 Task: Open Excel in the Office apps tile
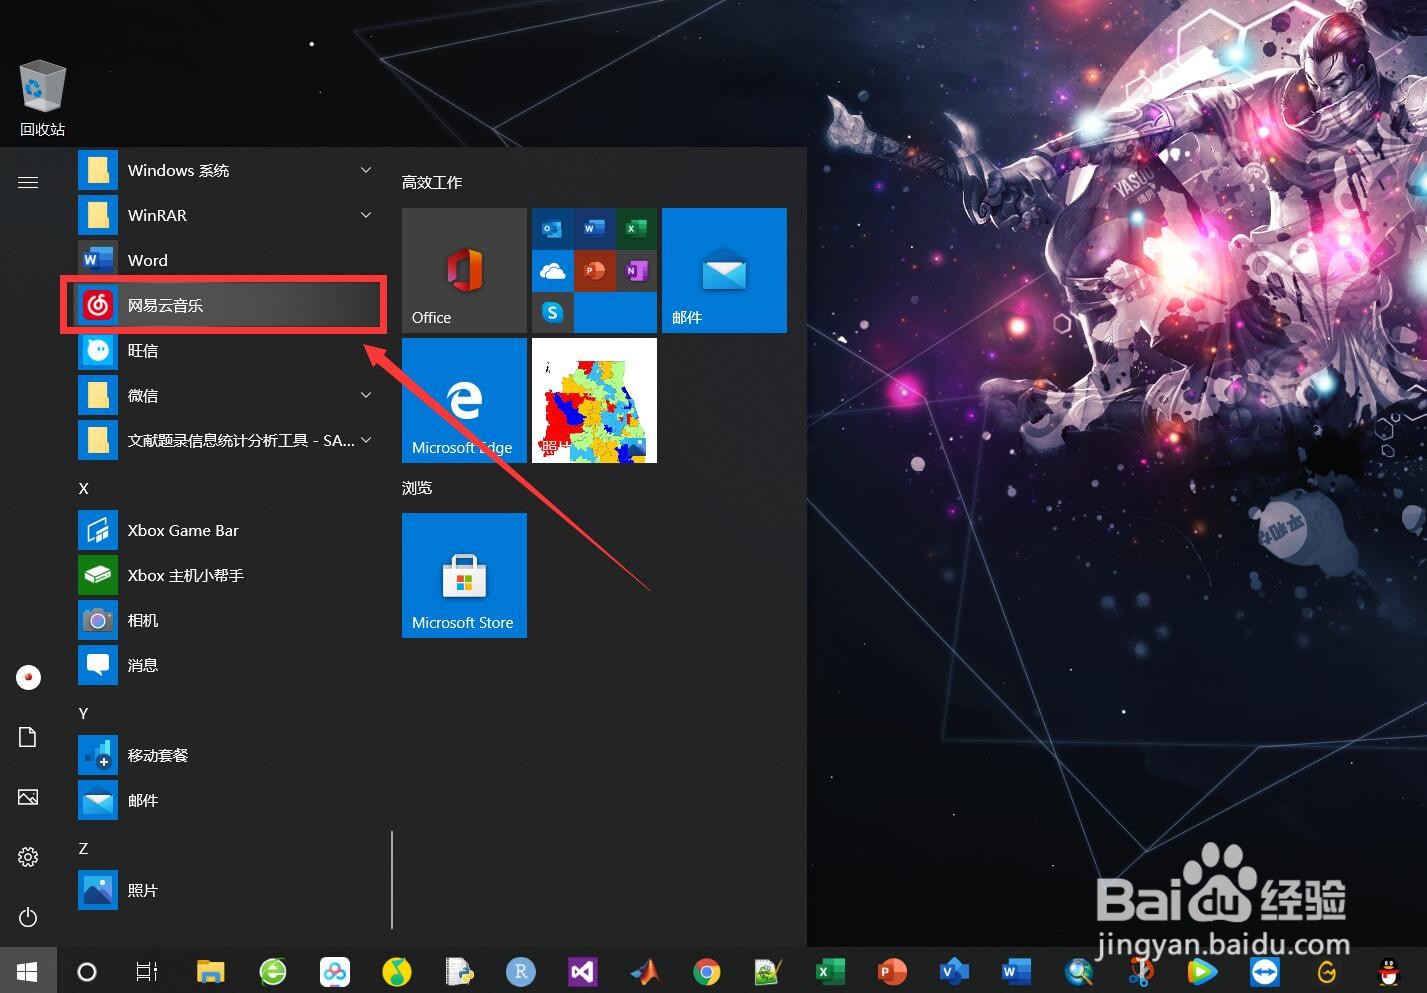tap(636, 229)
